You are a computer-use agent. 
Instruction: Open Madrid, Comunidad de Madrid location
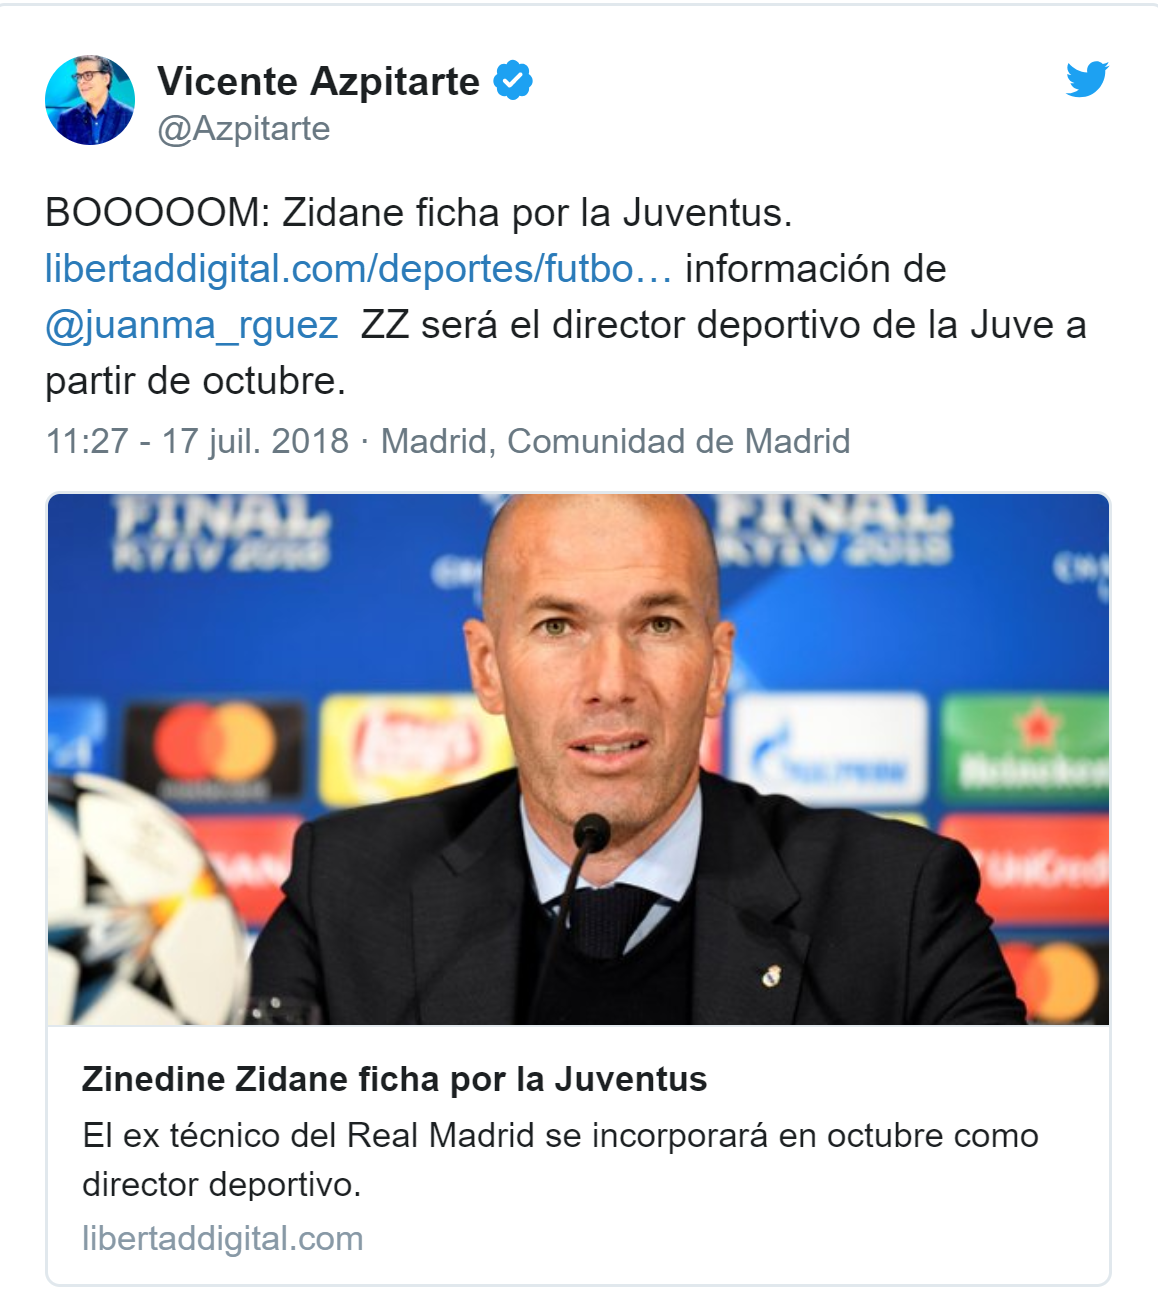[615, 441]
